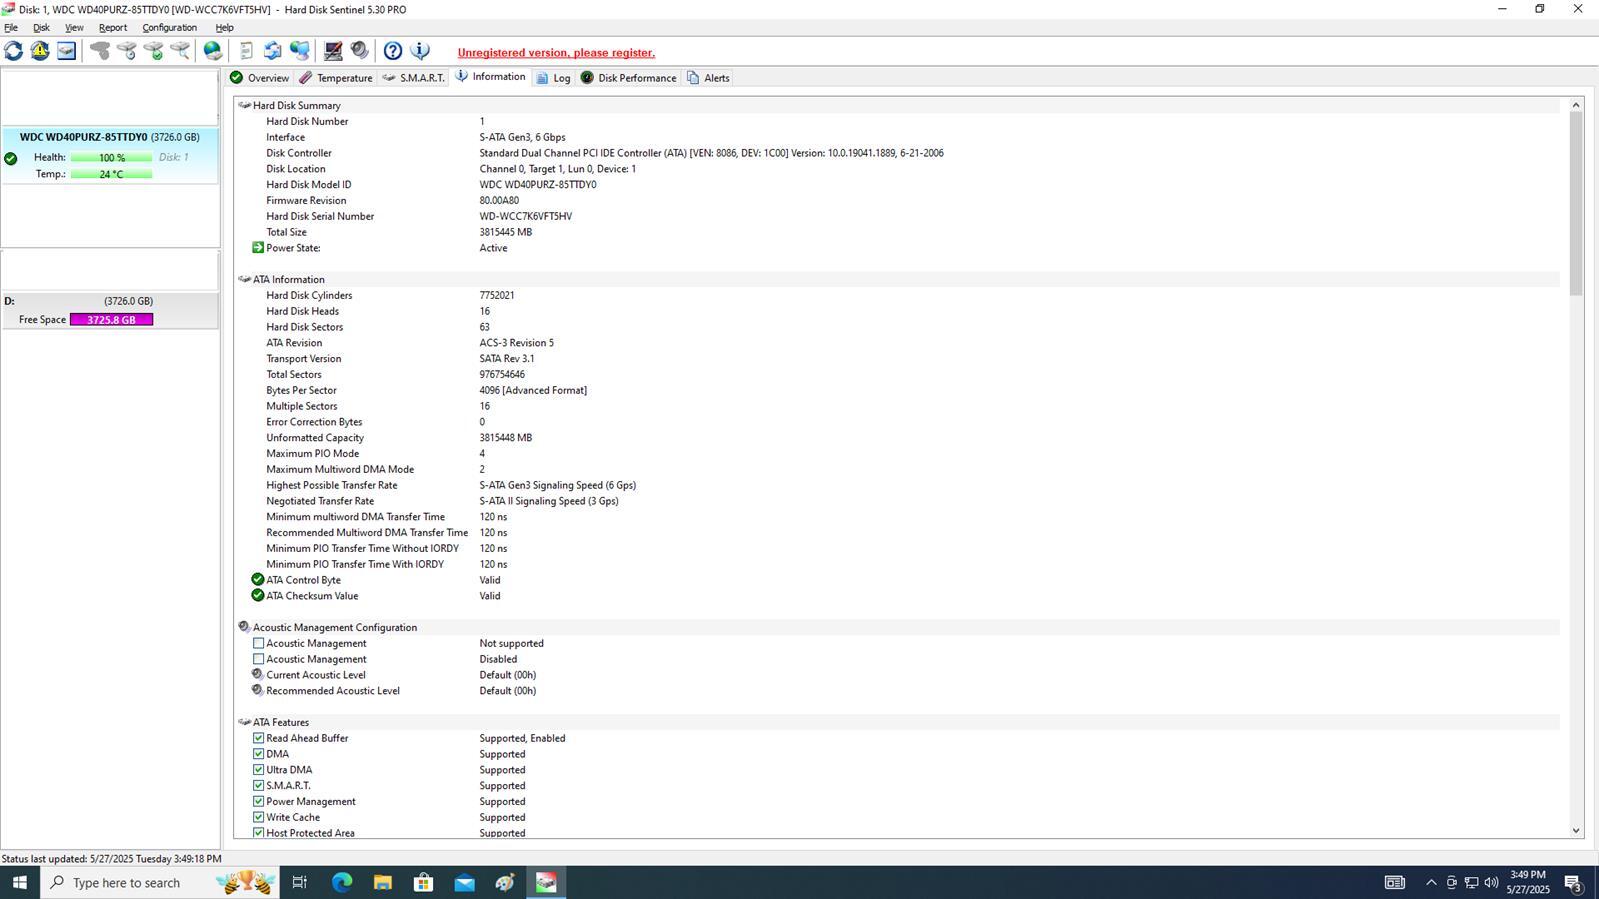This screenshot has width=1599, height=899.
Task: Open the Disk menu
Action: point(41,28)
